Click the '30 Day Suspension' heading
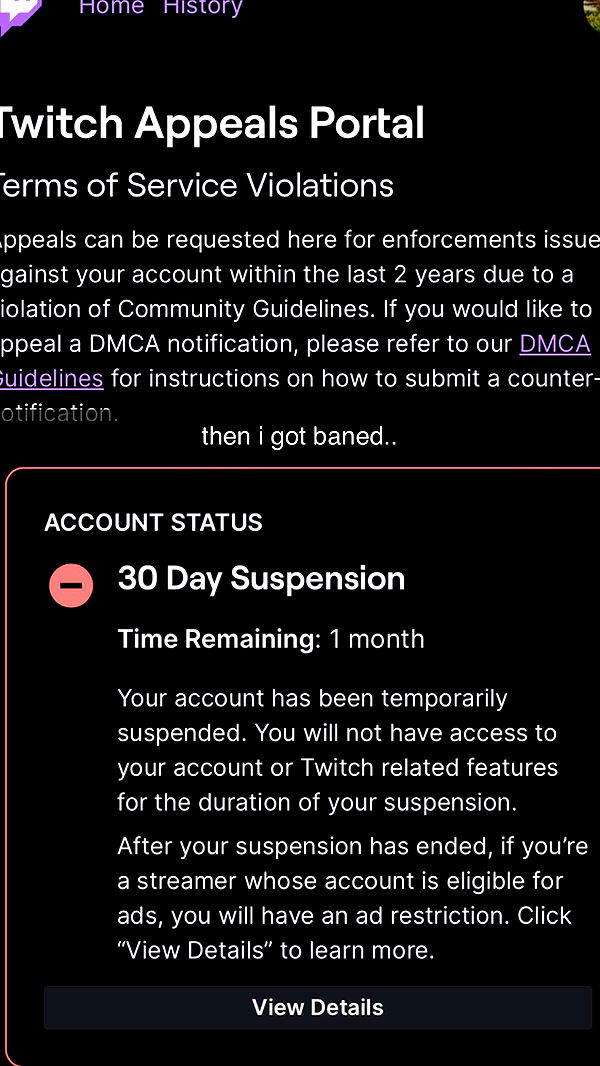 pyautogui.click(x=261, y=578)
